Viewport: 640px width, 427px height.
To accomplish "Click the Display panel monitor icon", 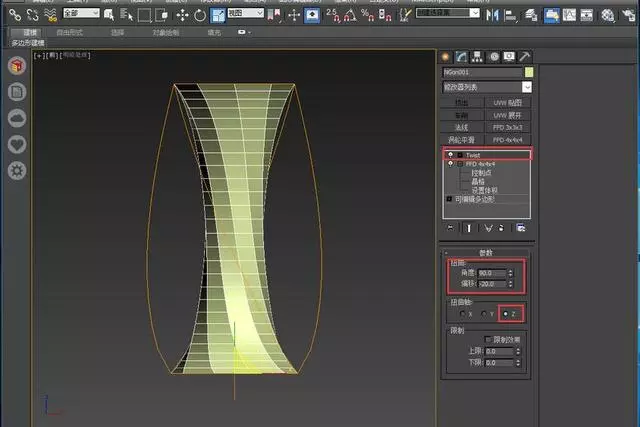I will click(x=509, y=56).
